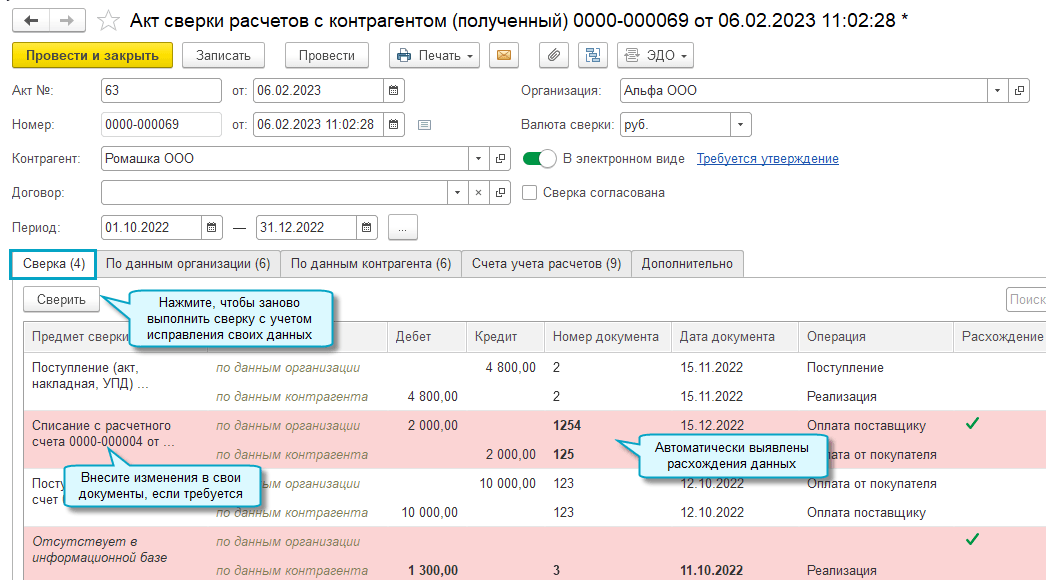Click the Расхождение column header
1046x580 pixels.
point(1000,337)
